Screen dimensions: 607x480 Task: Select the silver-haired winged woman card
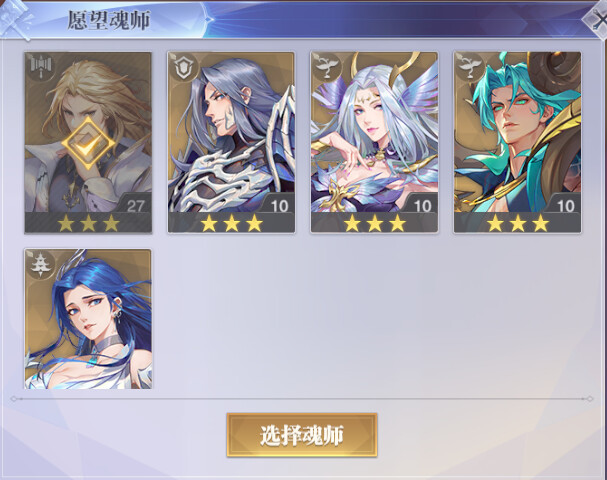click(374, 142)
